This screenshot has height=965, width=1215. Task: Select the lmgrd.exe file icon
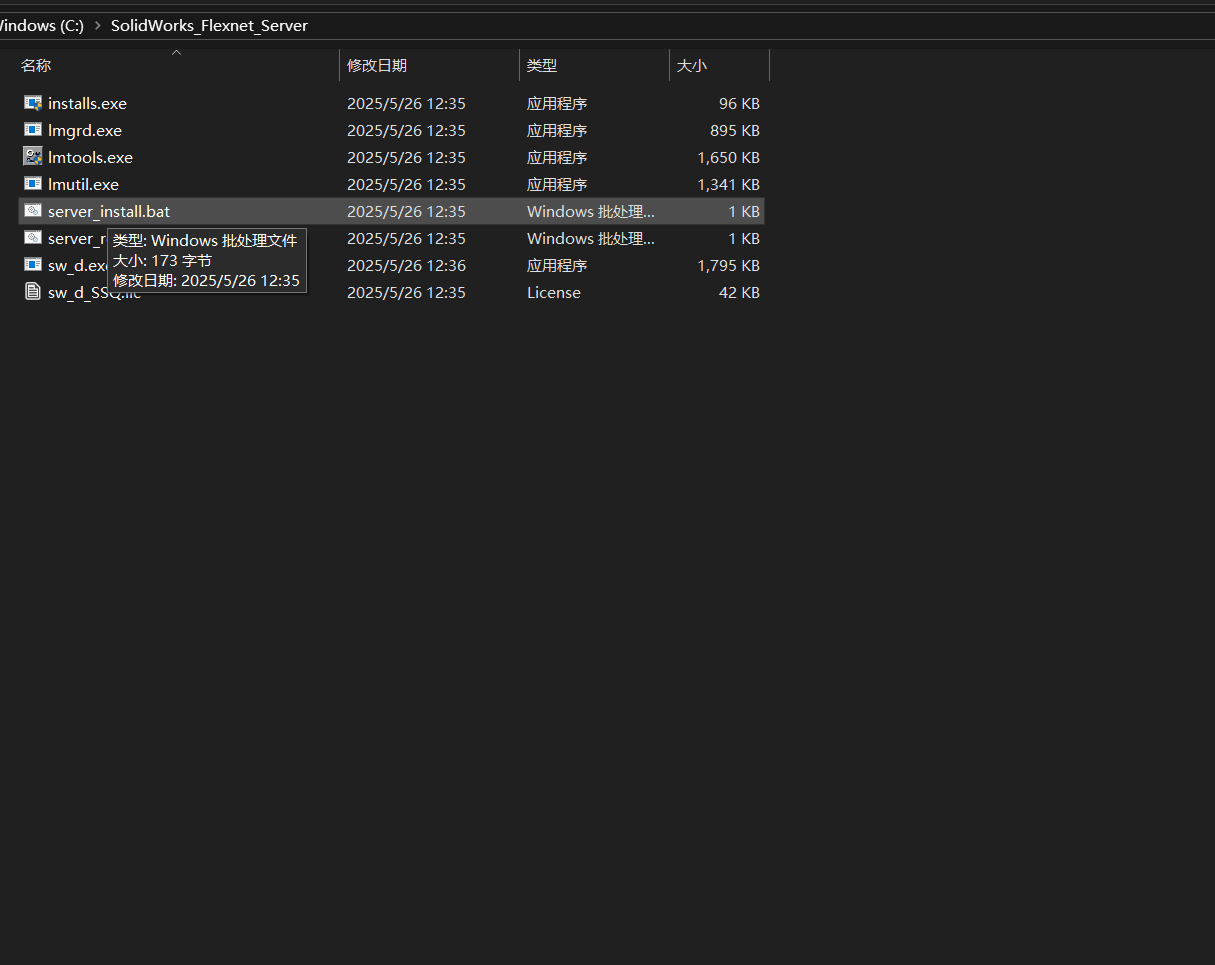pyautogui.click(x=33, y=130)
